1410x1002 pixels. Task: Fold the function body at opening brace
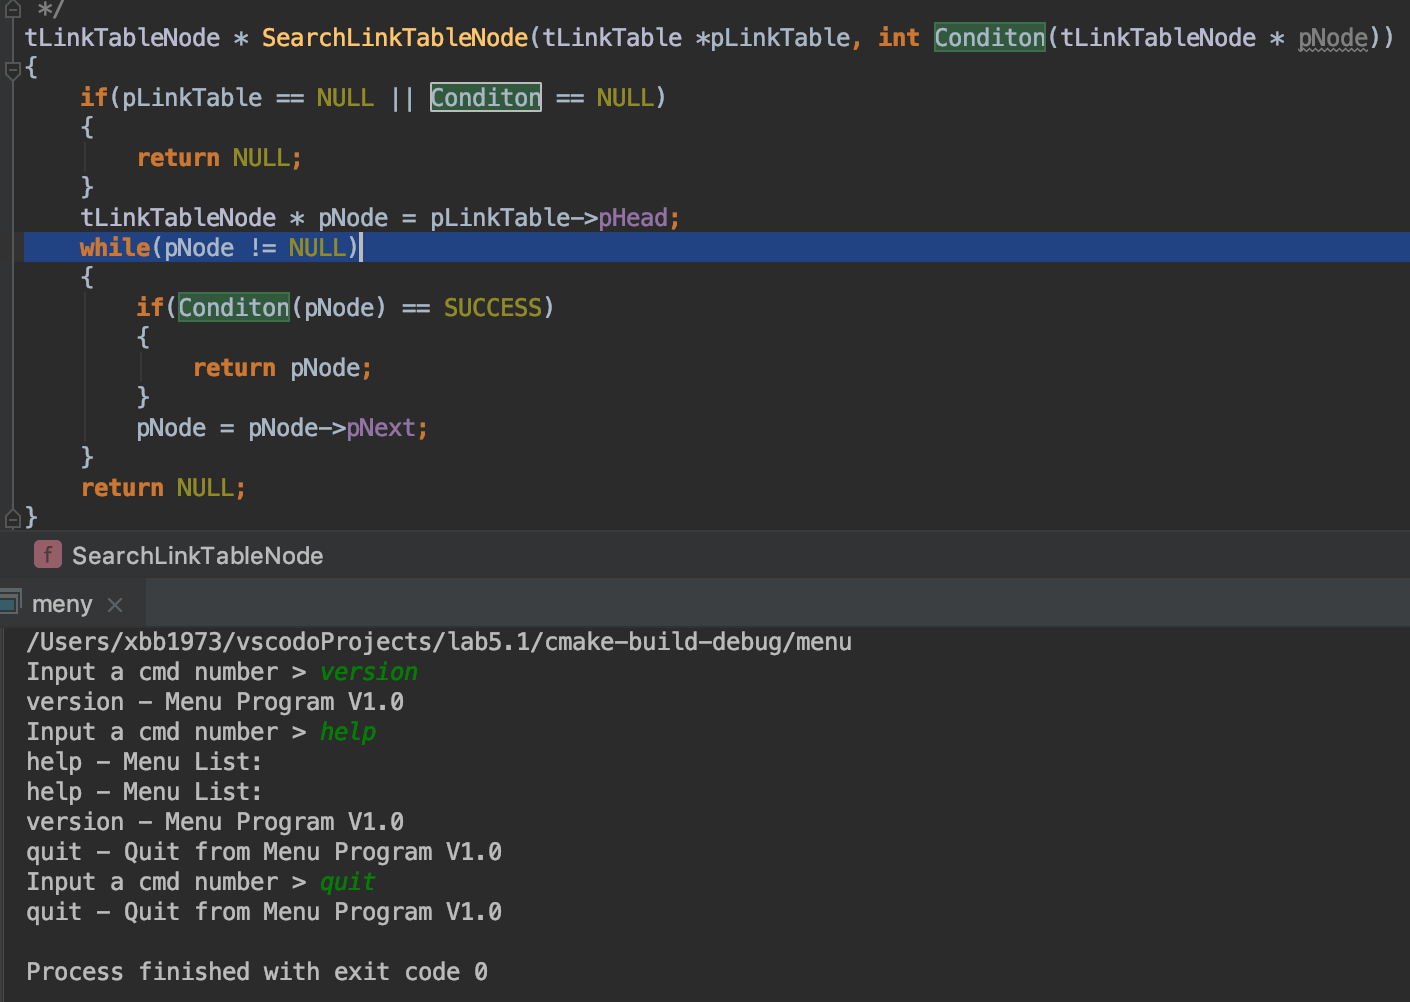(13, 69)
